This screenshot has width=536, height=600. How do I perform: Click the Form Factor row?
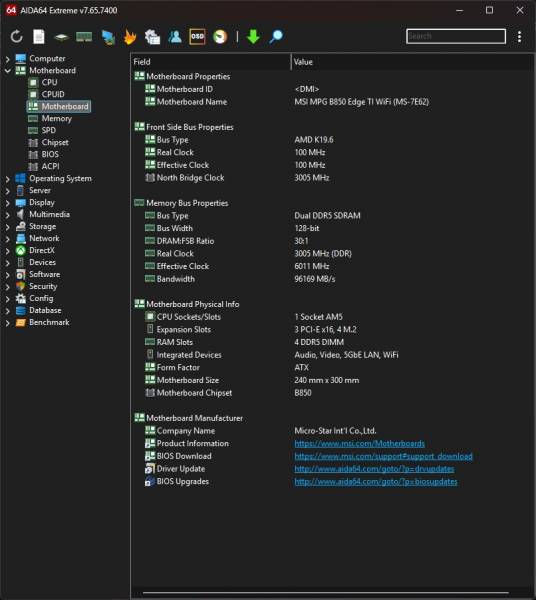(332, 367)
